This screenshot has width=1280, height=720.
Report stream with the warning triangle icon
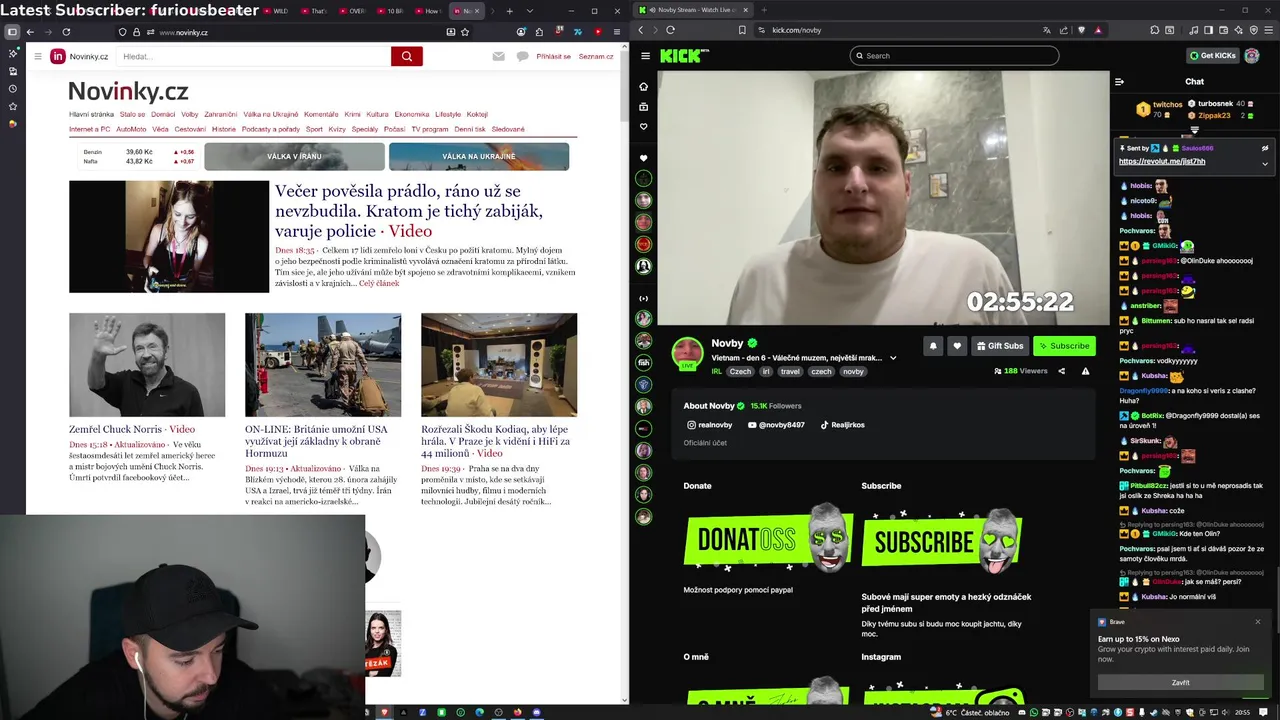pyautogui.click(x=1085, y=371)
